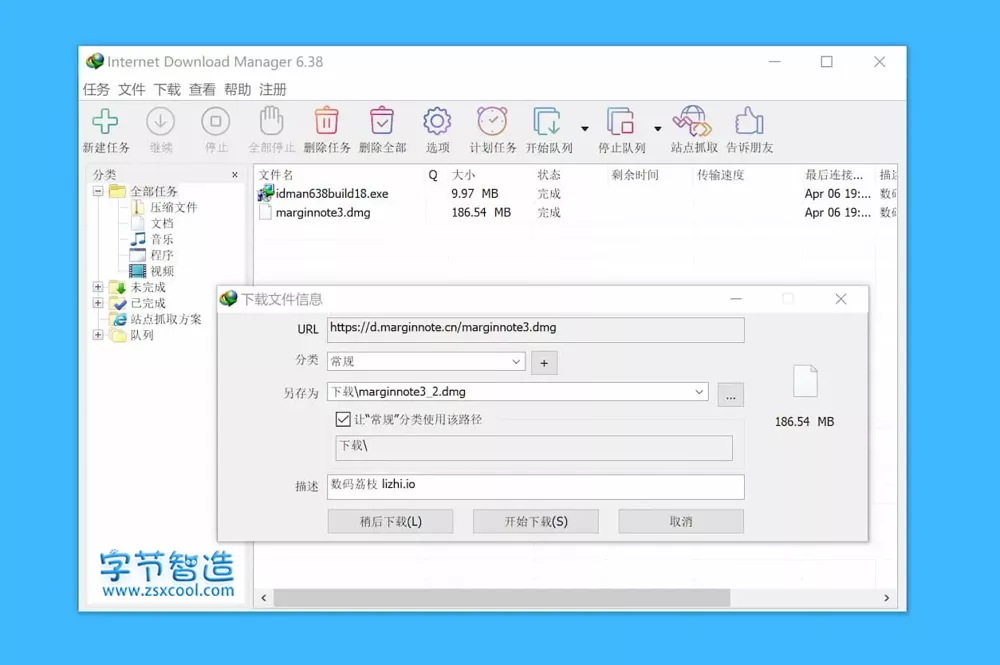
Task: Open the 站点抓取 site grabber icon
Action: pos(693,121)
